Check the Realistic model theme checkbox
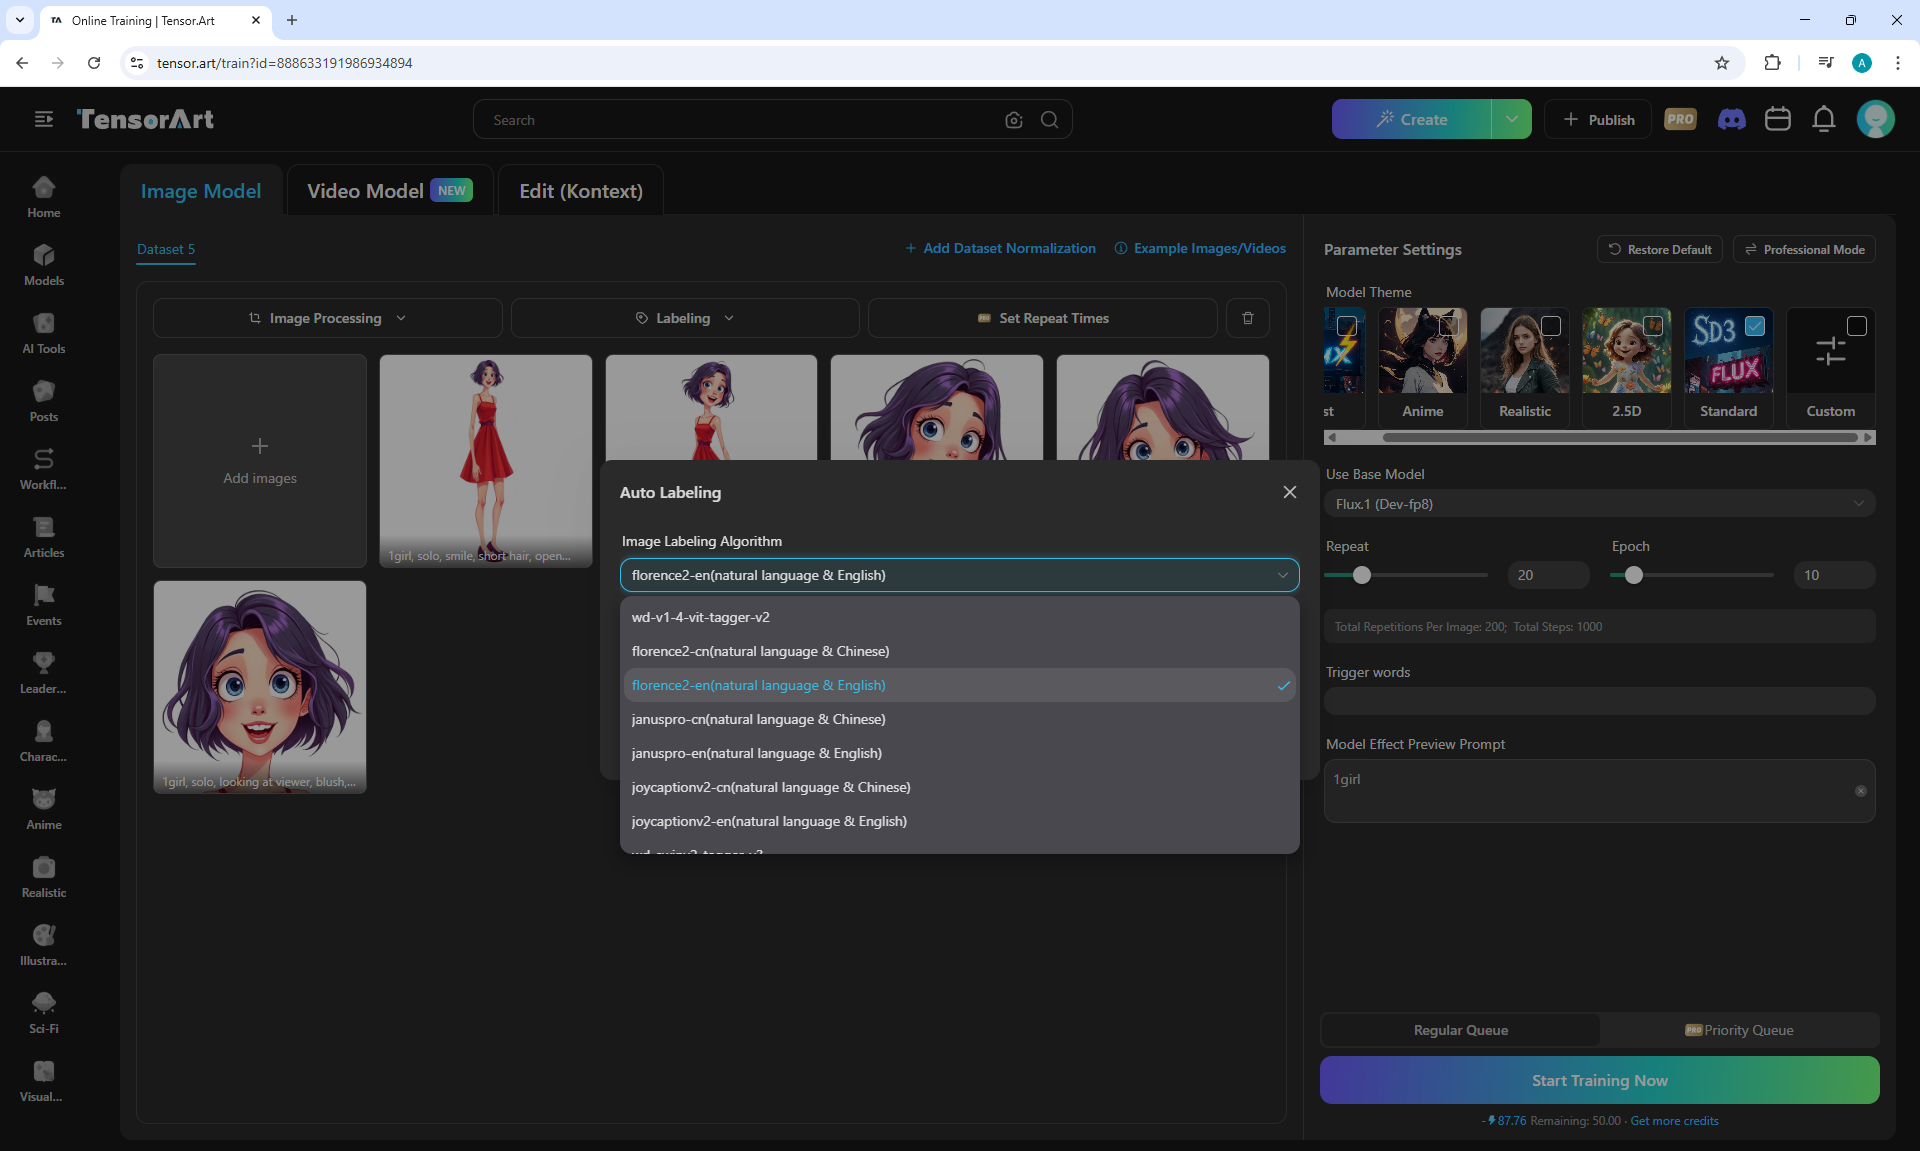This screenshot has height=1151, width=1920. (1550, 326)
